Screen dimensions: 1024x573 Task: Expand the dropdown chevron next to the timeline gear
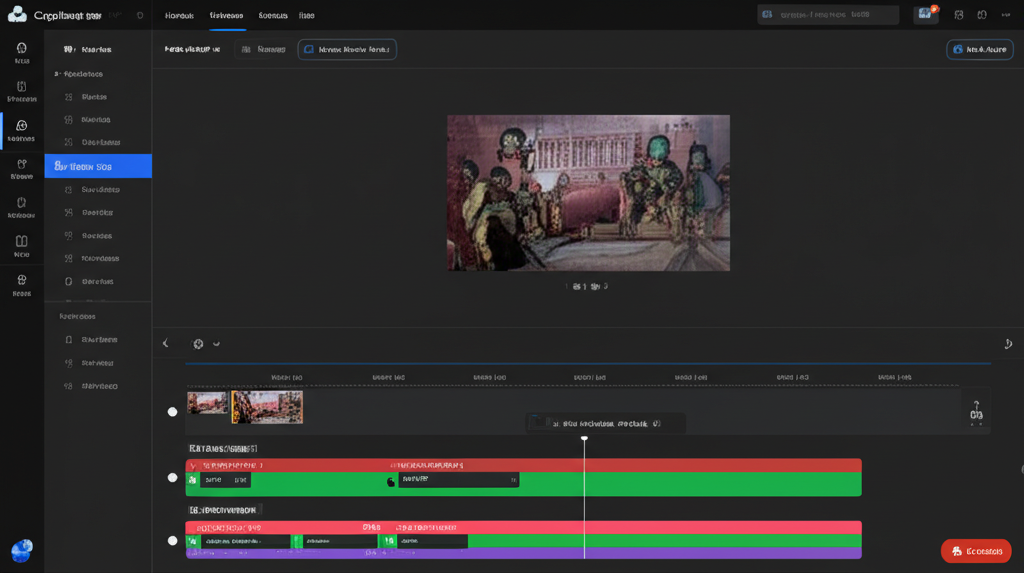(216, 344)
